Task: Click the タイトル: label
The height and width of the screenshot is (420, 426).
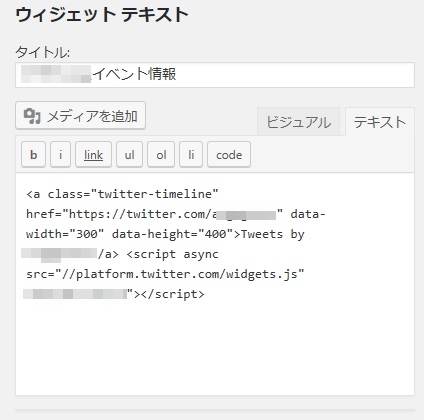Action: [x=43, y=52]
